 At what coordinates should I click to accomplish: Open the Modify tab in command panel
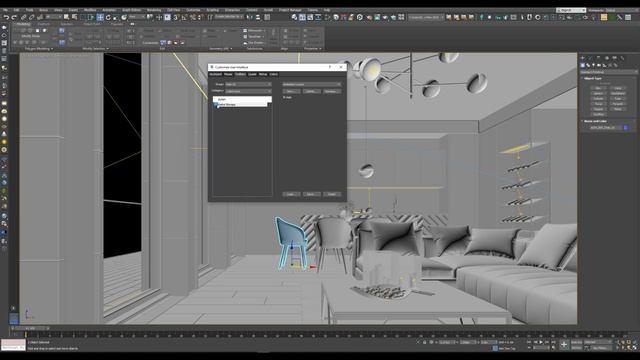click(x=591, y=58)
